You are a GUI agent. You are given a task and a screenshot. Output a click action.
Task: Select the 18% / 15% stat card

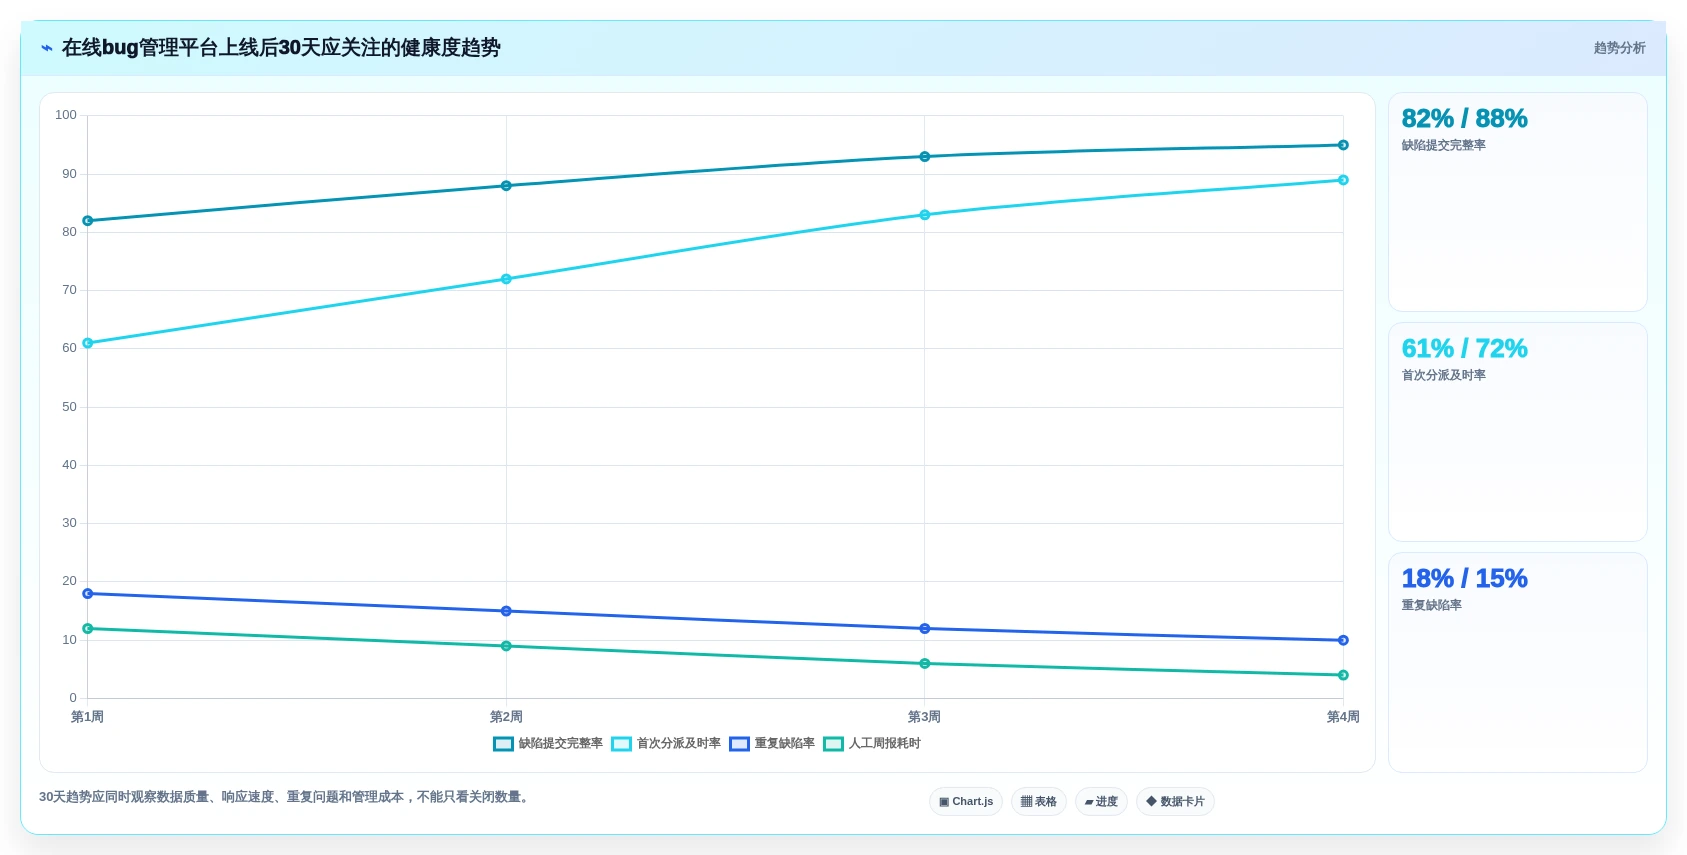(x=1517, y=662)
